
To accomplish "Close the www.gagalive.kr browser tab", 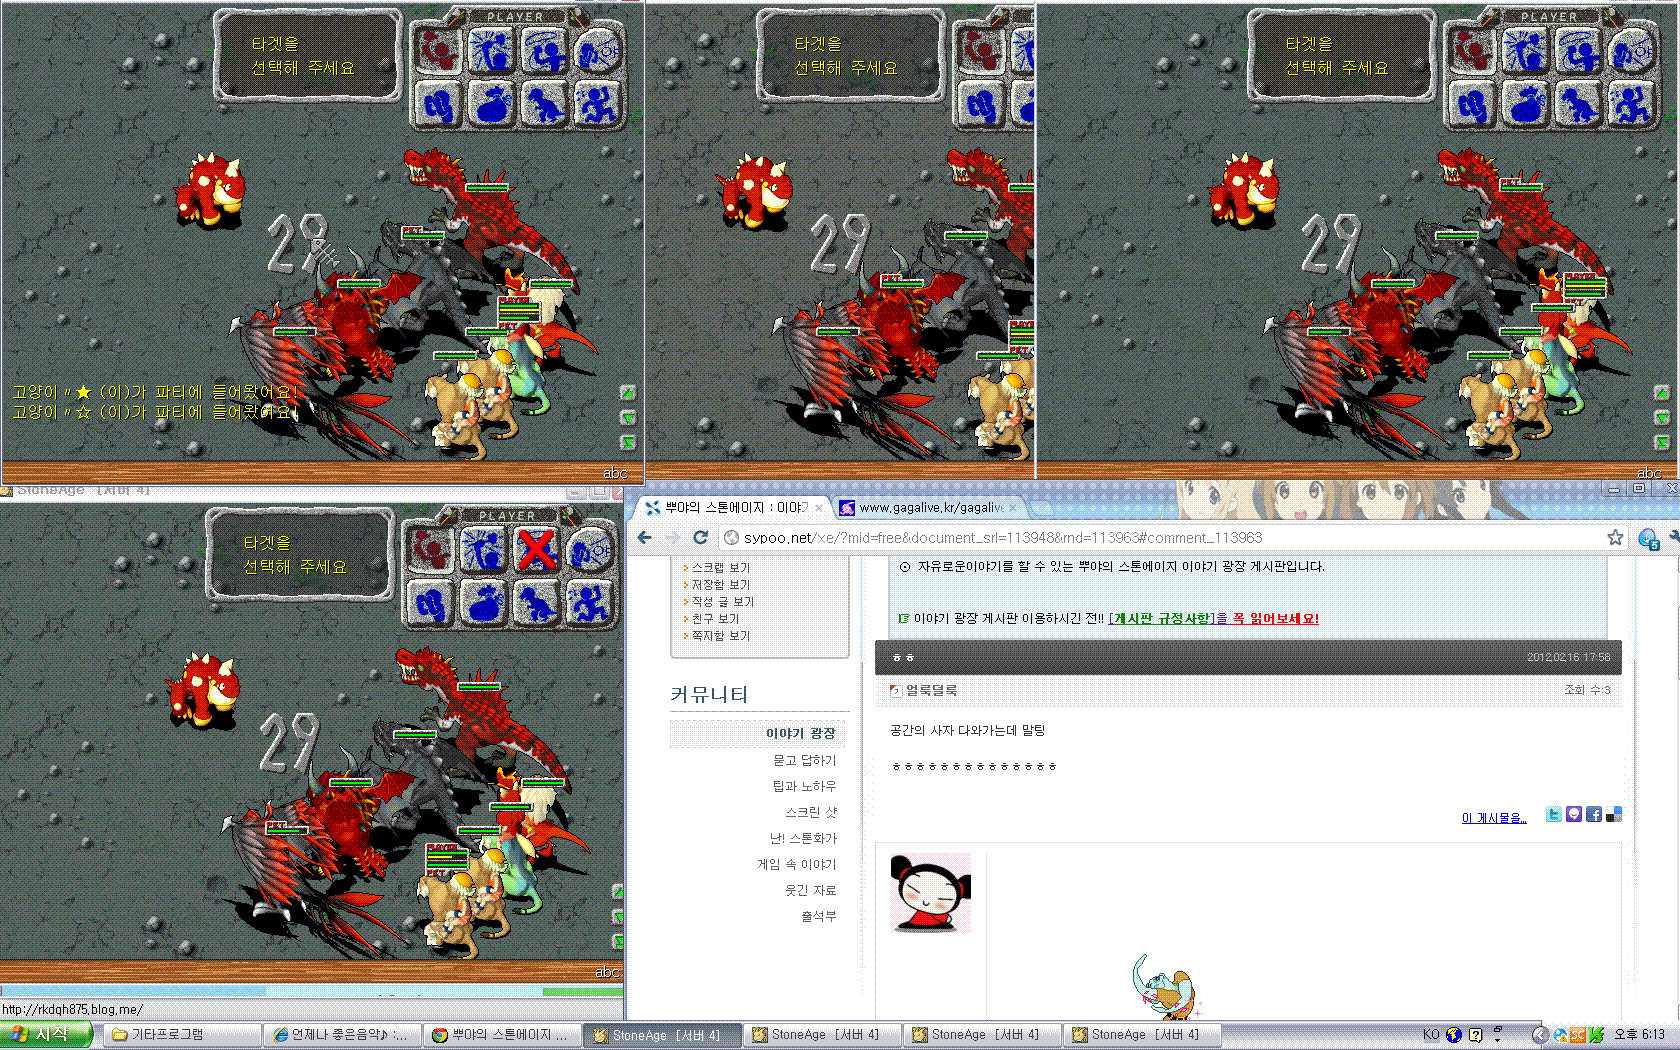I will (1013, 508).
